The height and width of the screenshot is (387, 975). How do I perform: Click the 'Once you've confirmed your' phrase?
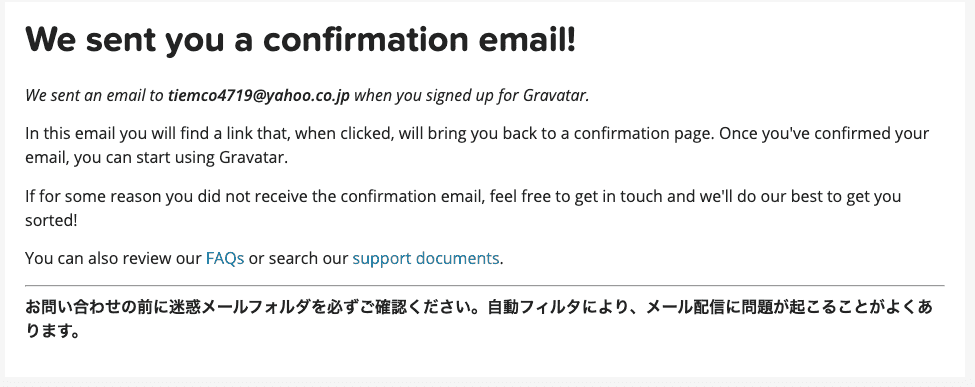coord(824,134)
